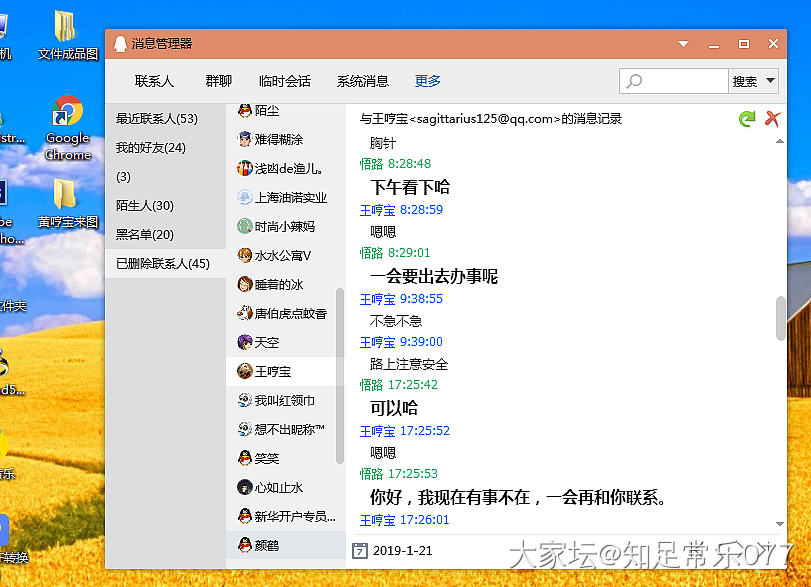Open the title bar menu triangle
Image resolution: width=811 pixels, height=587 pixels.
[x=683, y=44]
